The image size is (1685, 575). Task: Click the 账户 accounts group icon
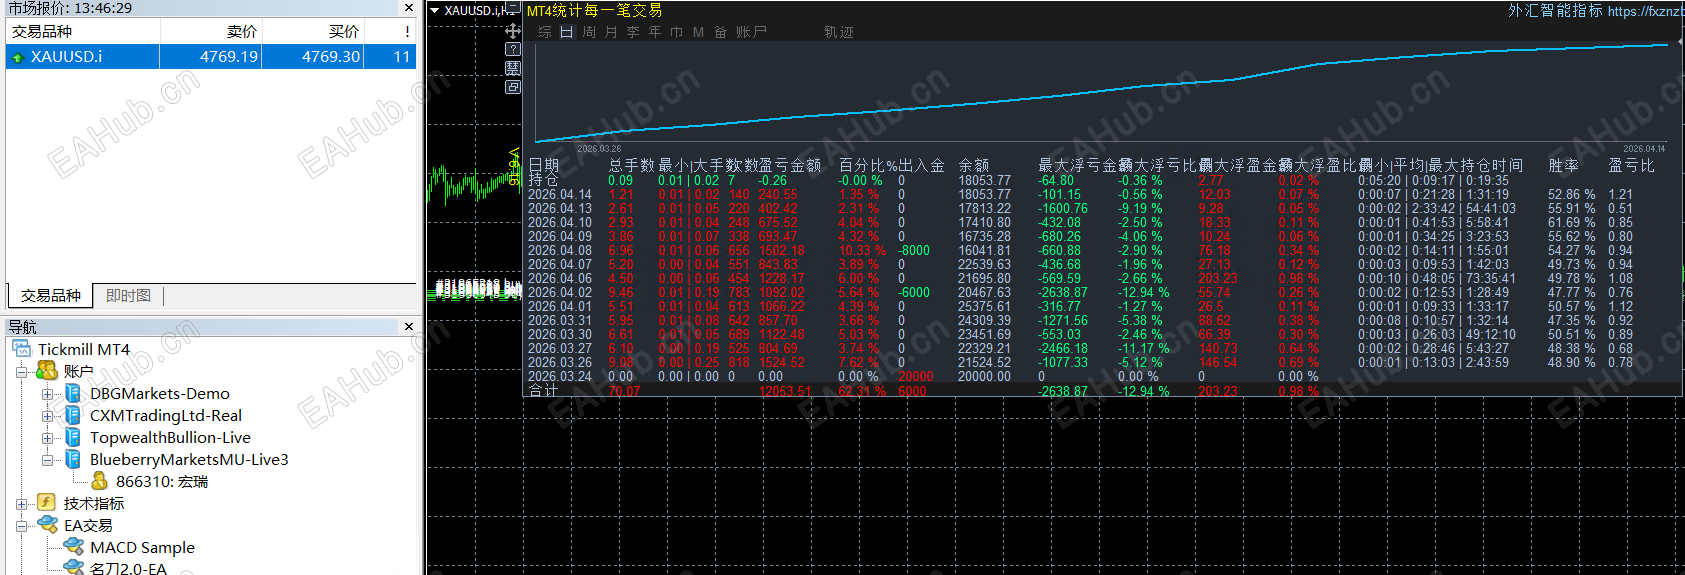point(47,371)
